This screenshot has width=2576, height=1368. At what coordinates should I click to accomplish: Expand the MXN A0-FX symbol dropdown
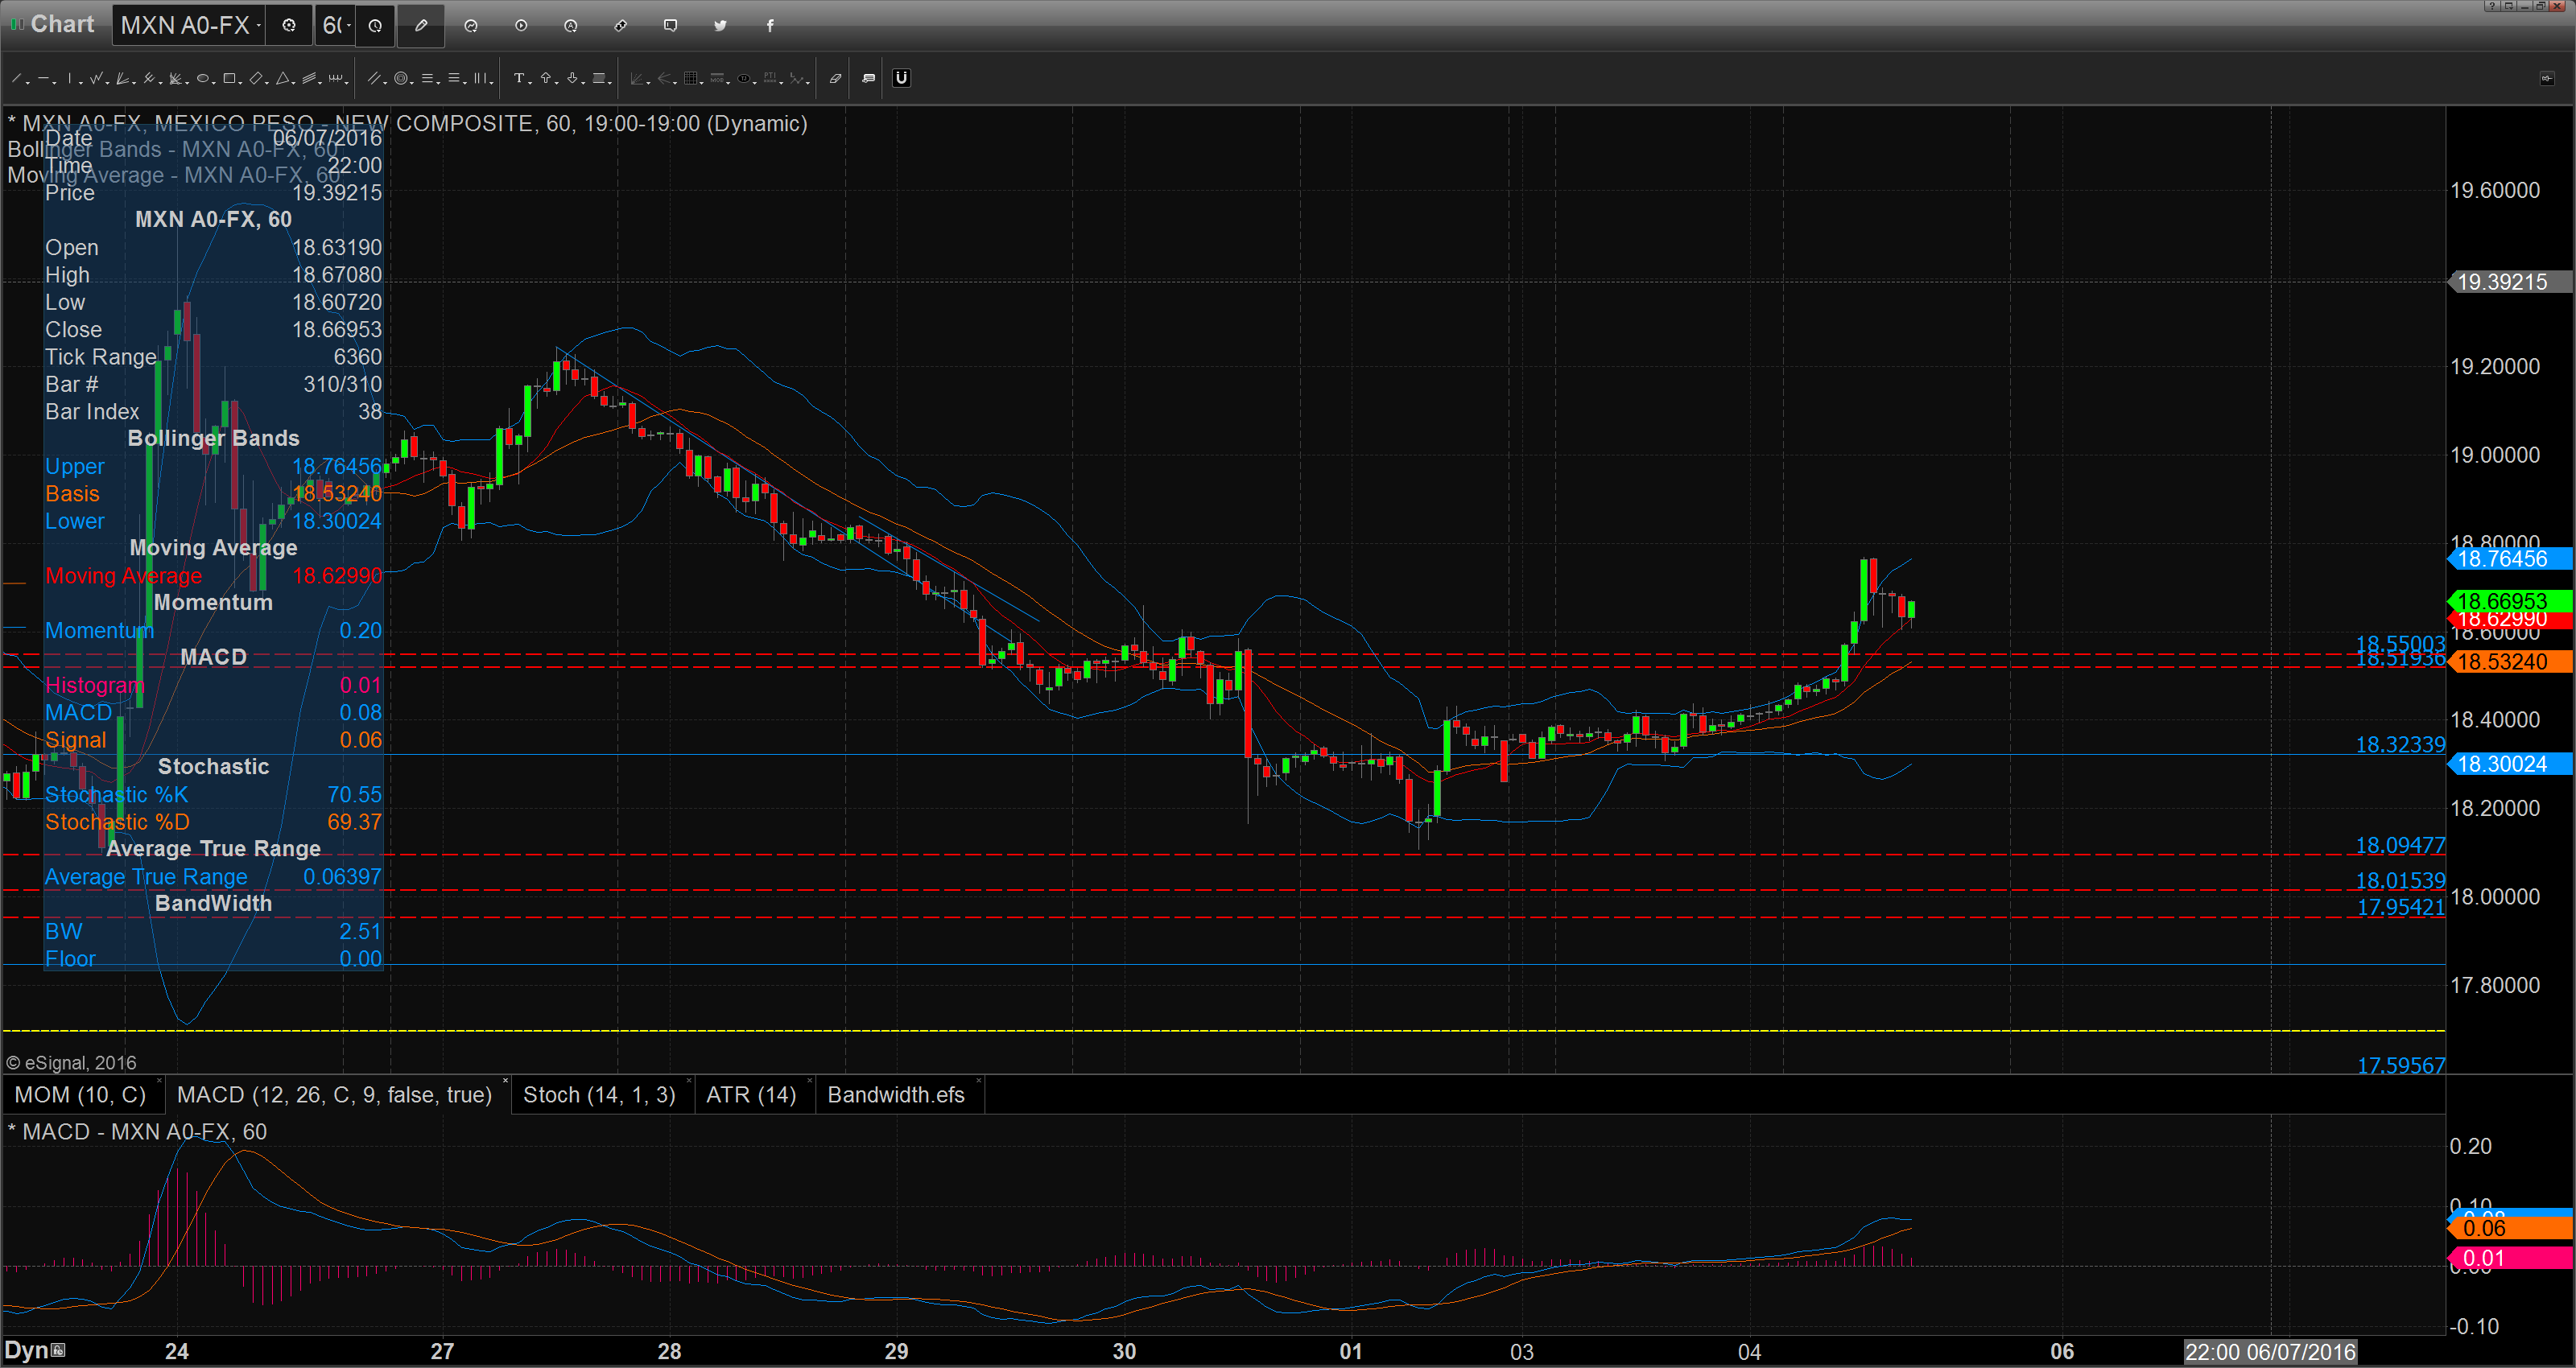pos(259,25)
